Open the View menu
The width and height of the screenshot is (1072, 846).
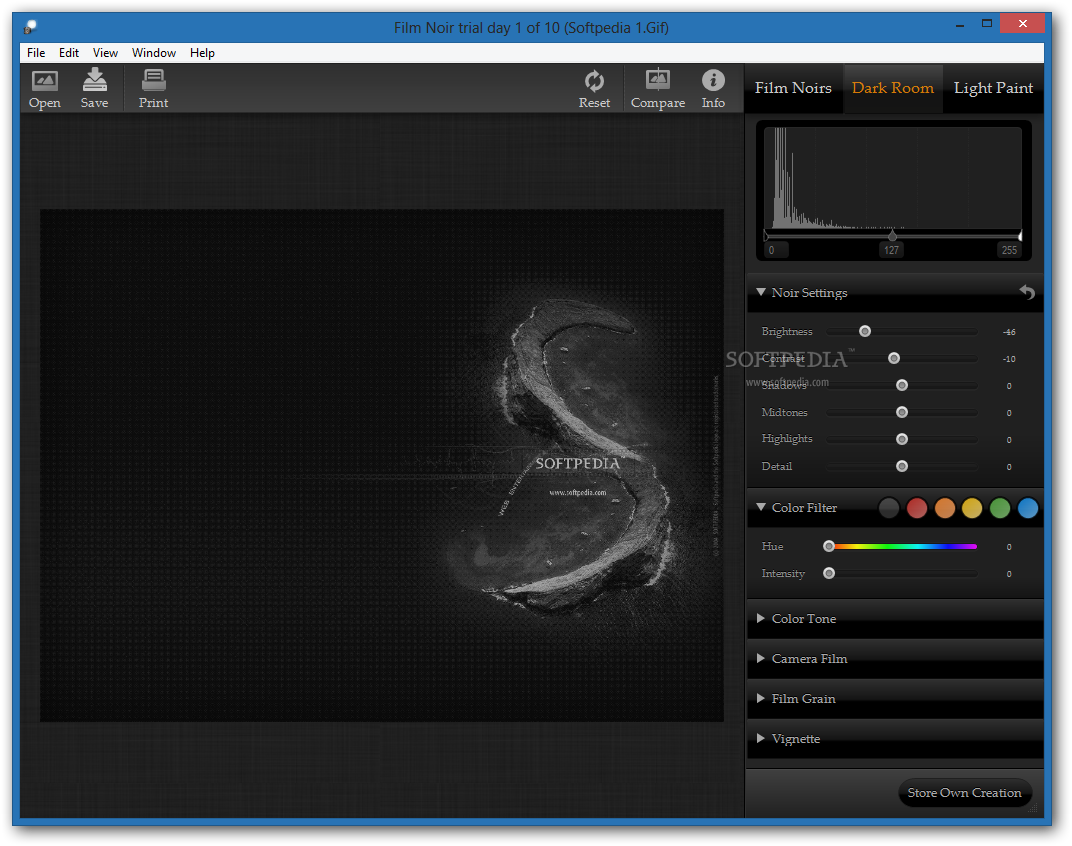pyautogui.click(x=105, y=53)
